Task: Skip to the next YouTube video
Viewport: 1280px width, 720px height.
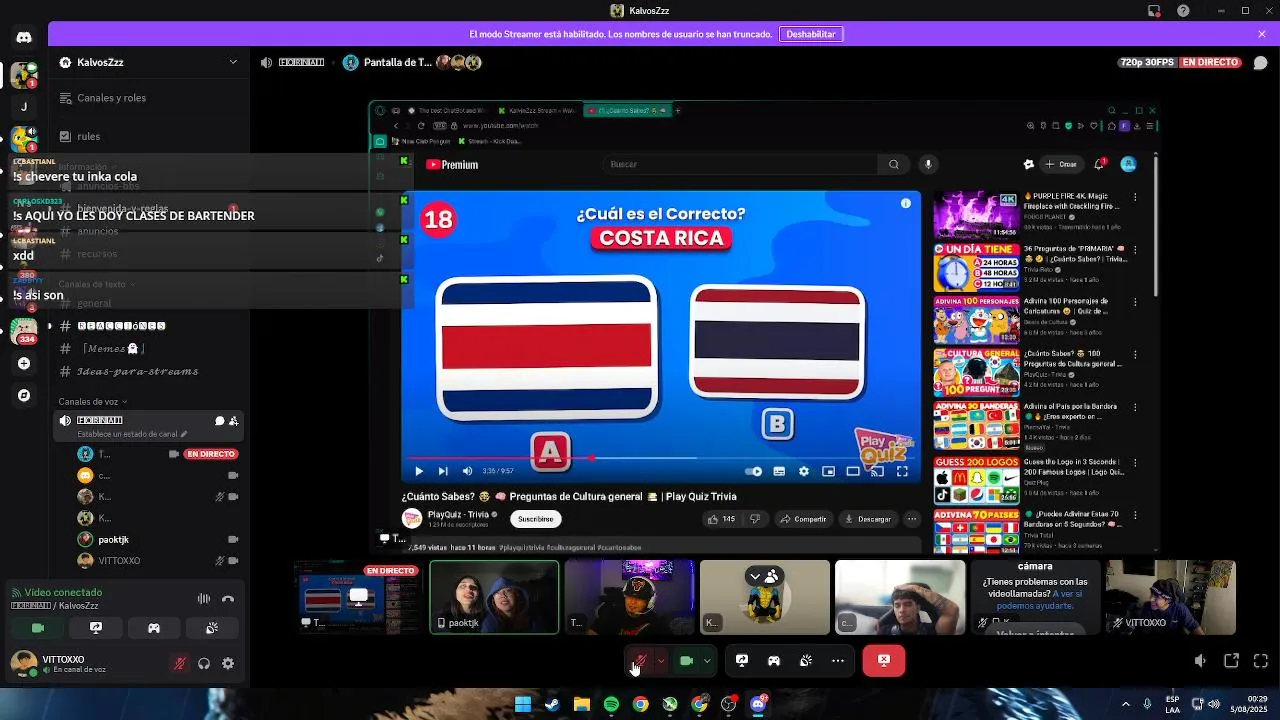Action: 443,471
